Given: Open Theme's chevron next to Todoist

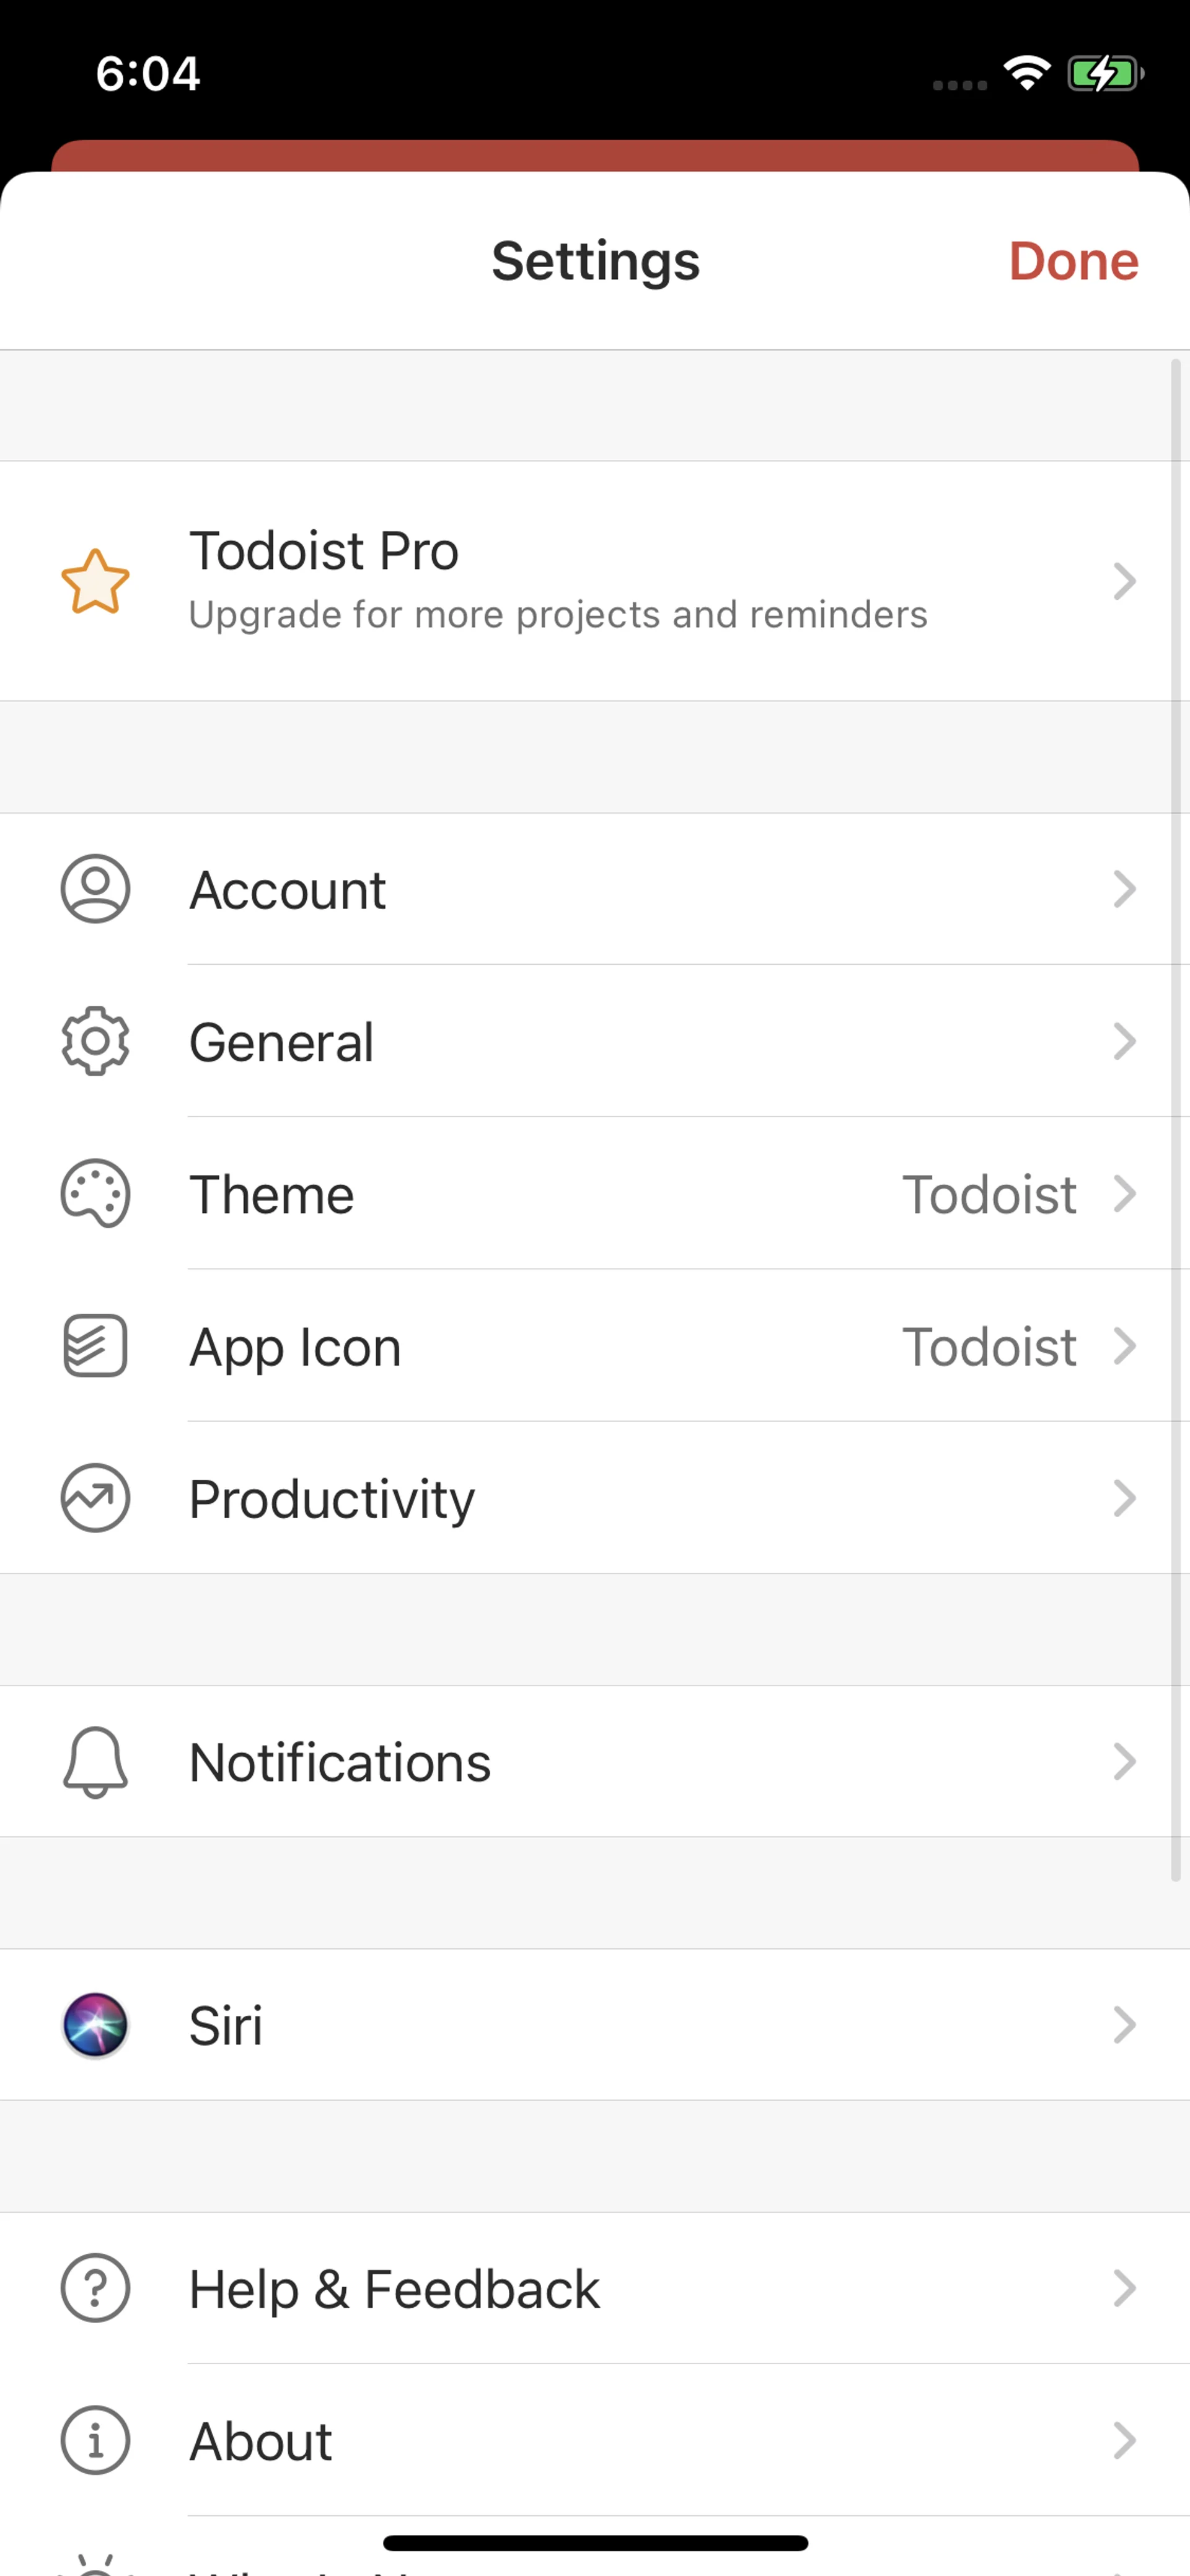Looking at the screenshot, I should tap(1124, 1193).
